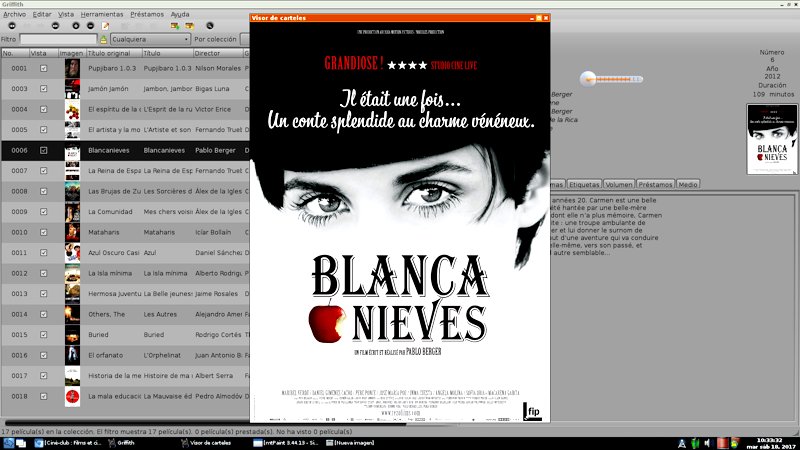
Task: Remove movie using minus toolbar icon
Action: (90, 26)
